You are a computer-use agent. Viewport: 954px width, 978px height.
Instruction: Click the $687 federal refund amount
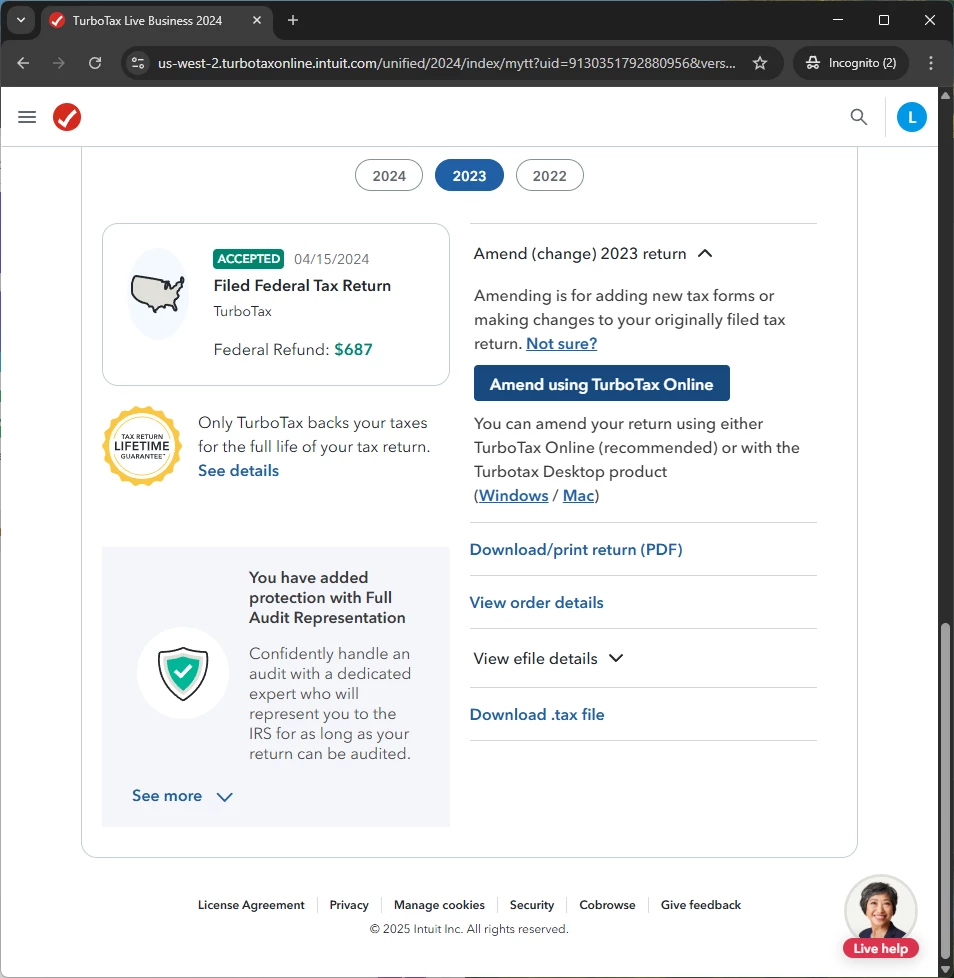pos(354,349)
